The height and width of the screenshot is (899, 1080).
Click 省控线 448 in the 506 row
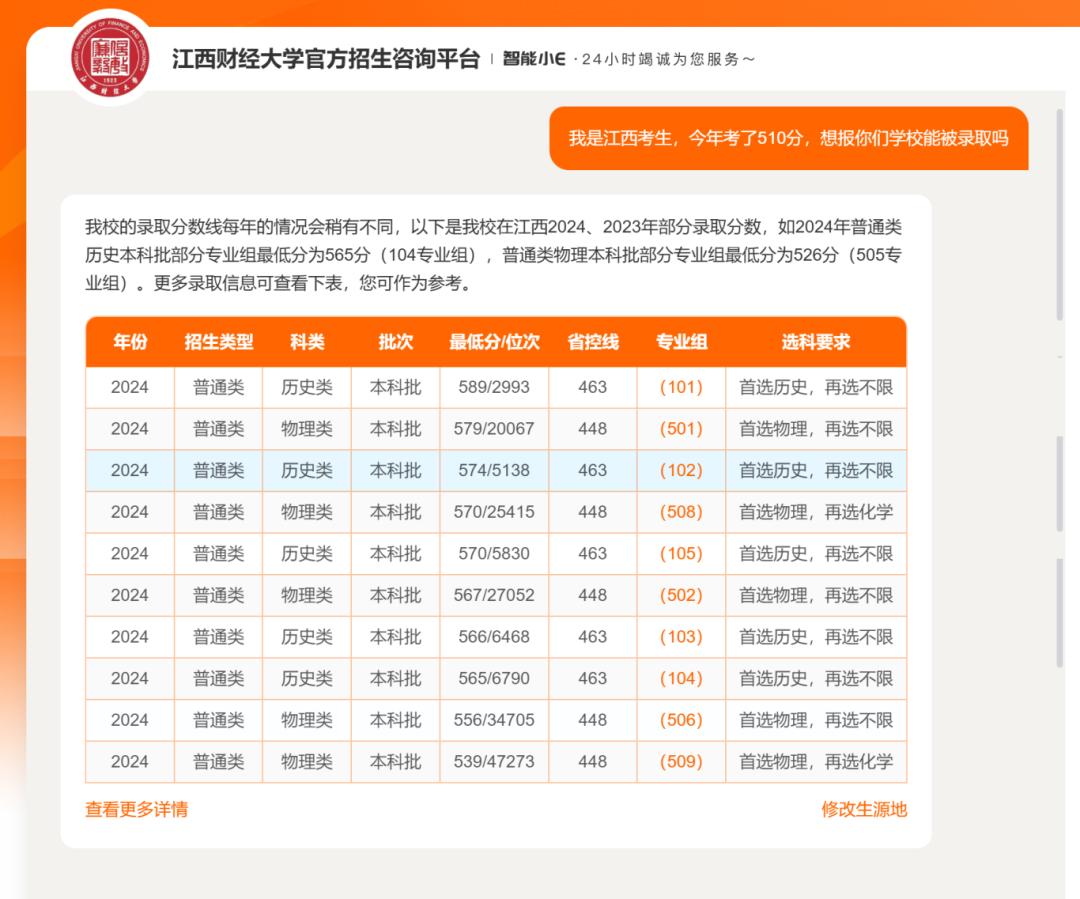(592, 720)
